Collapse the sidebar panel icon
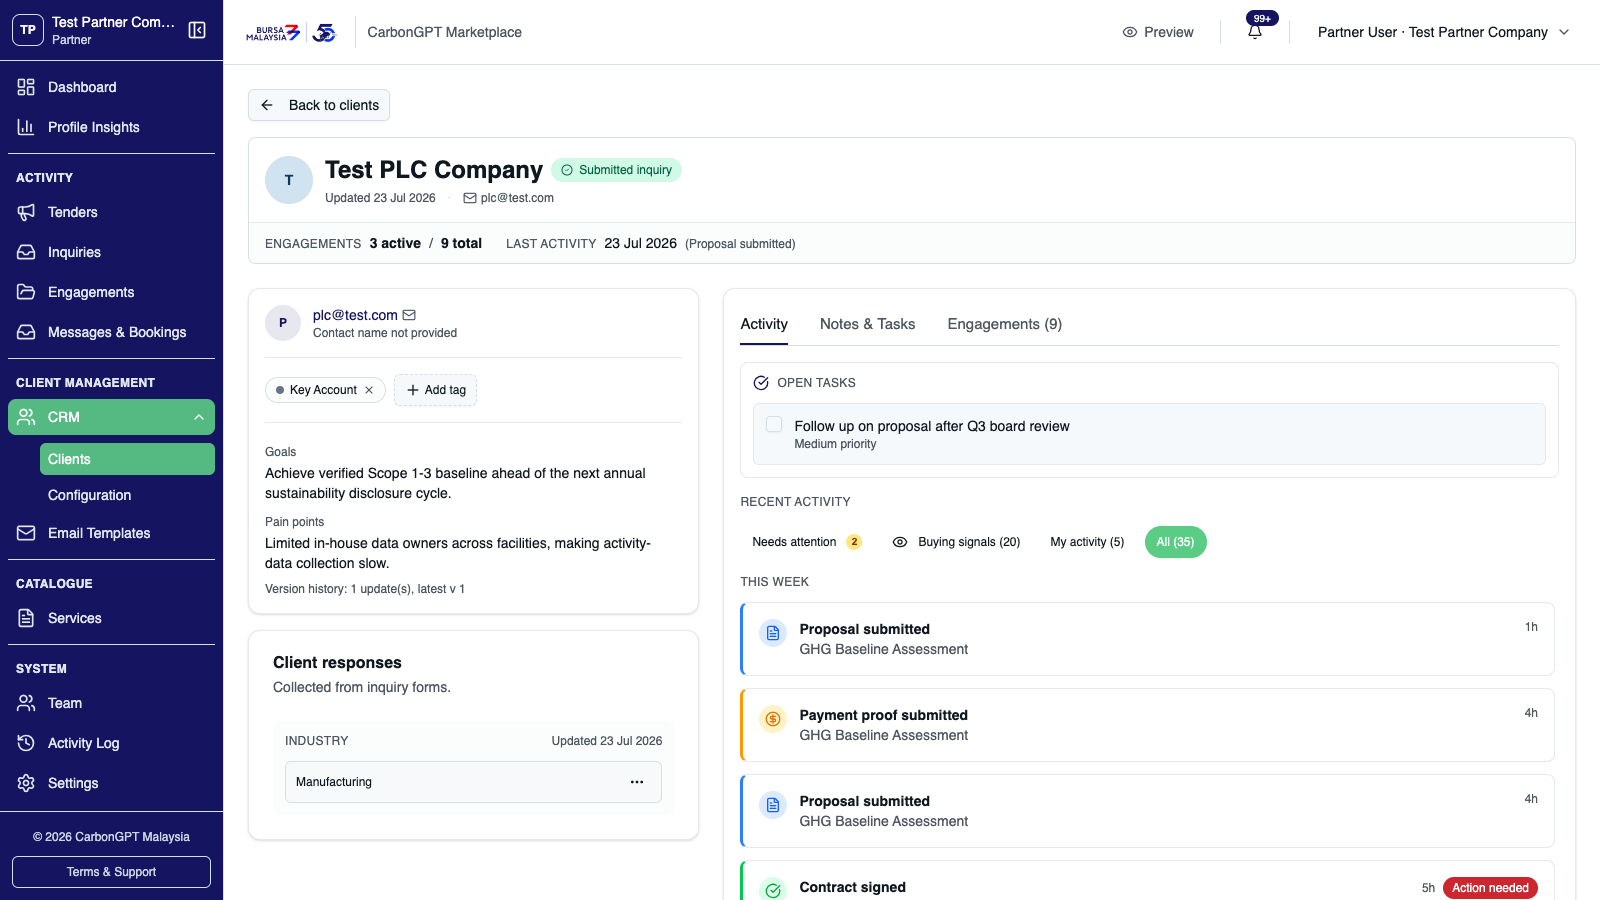1600x900 pixels. 197,30
